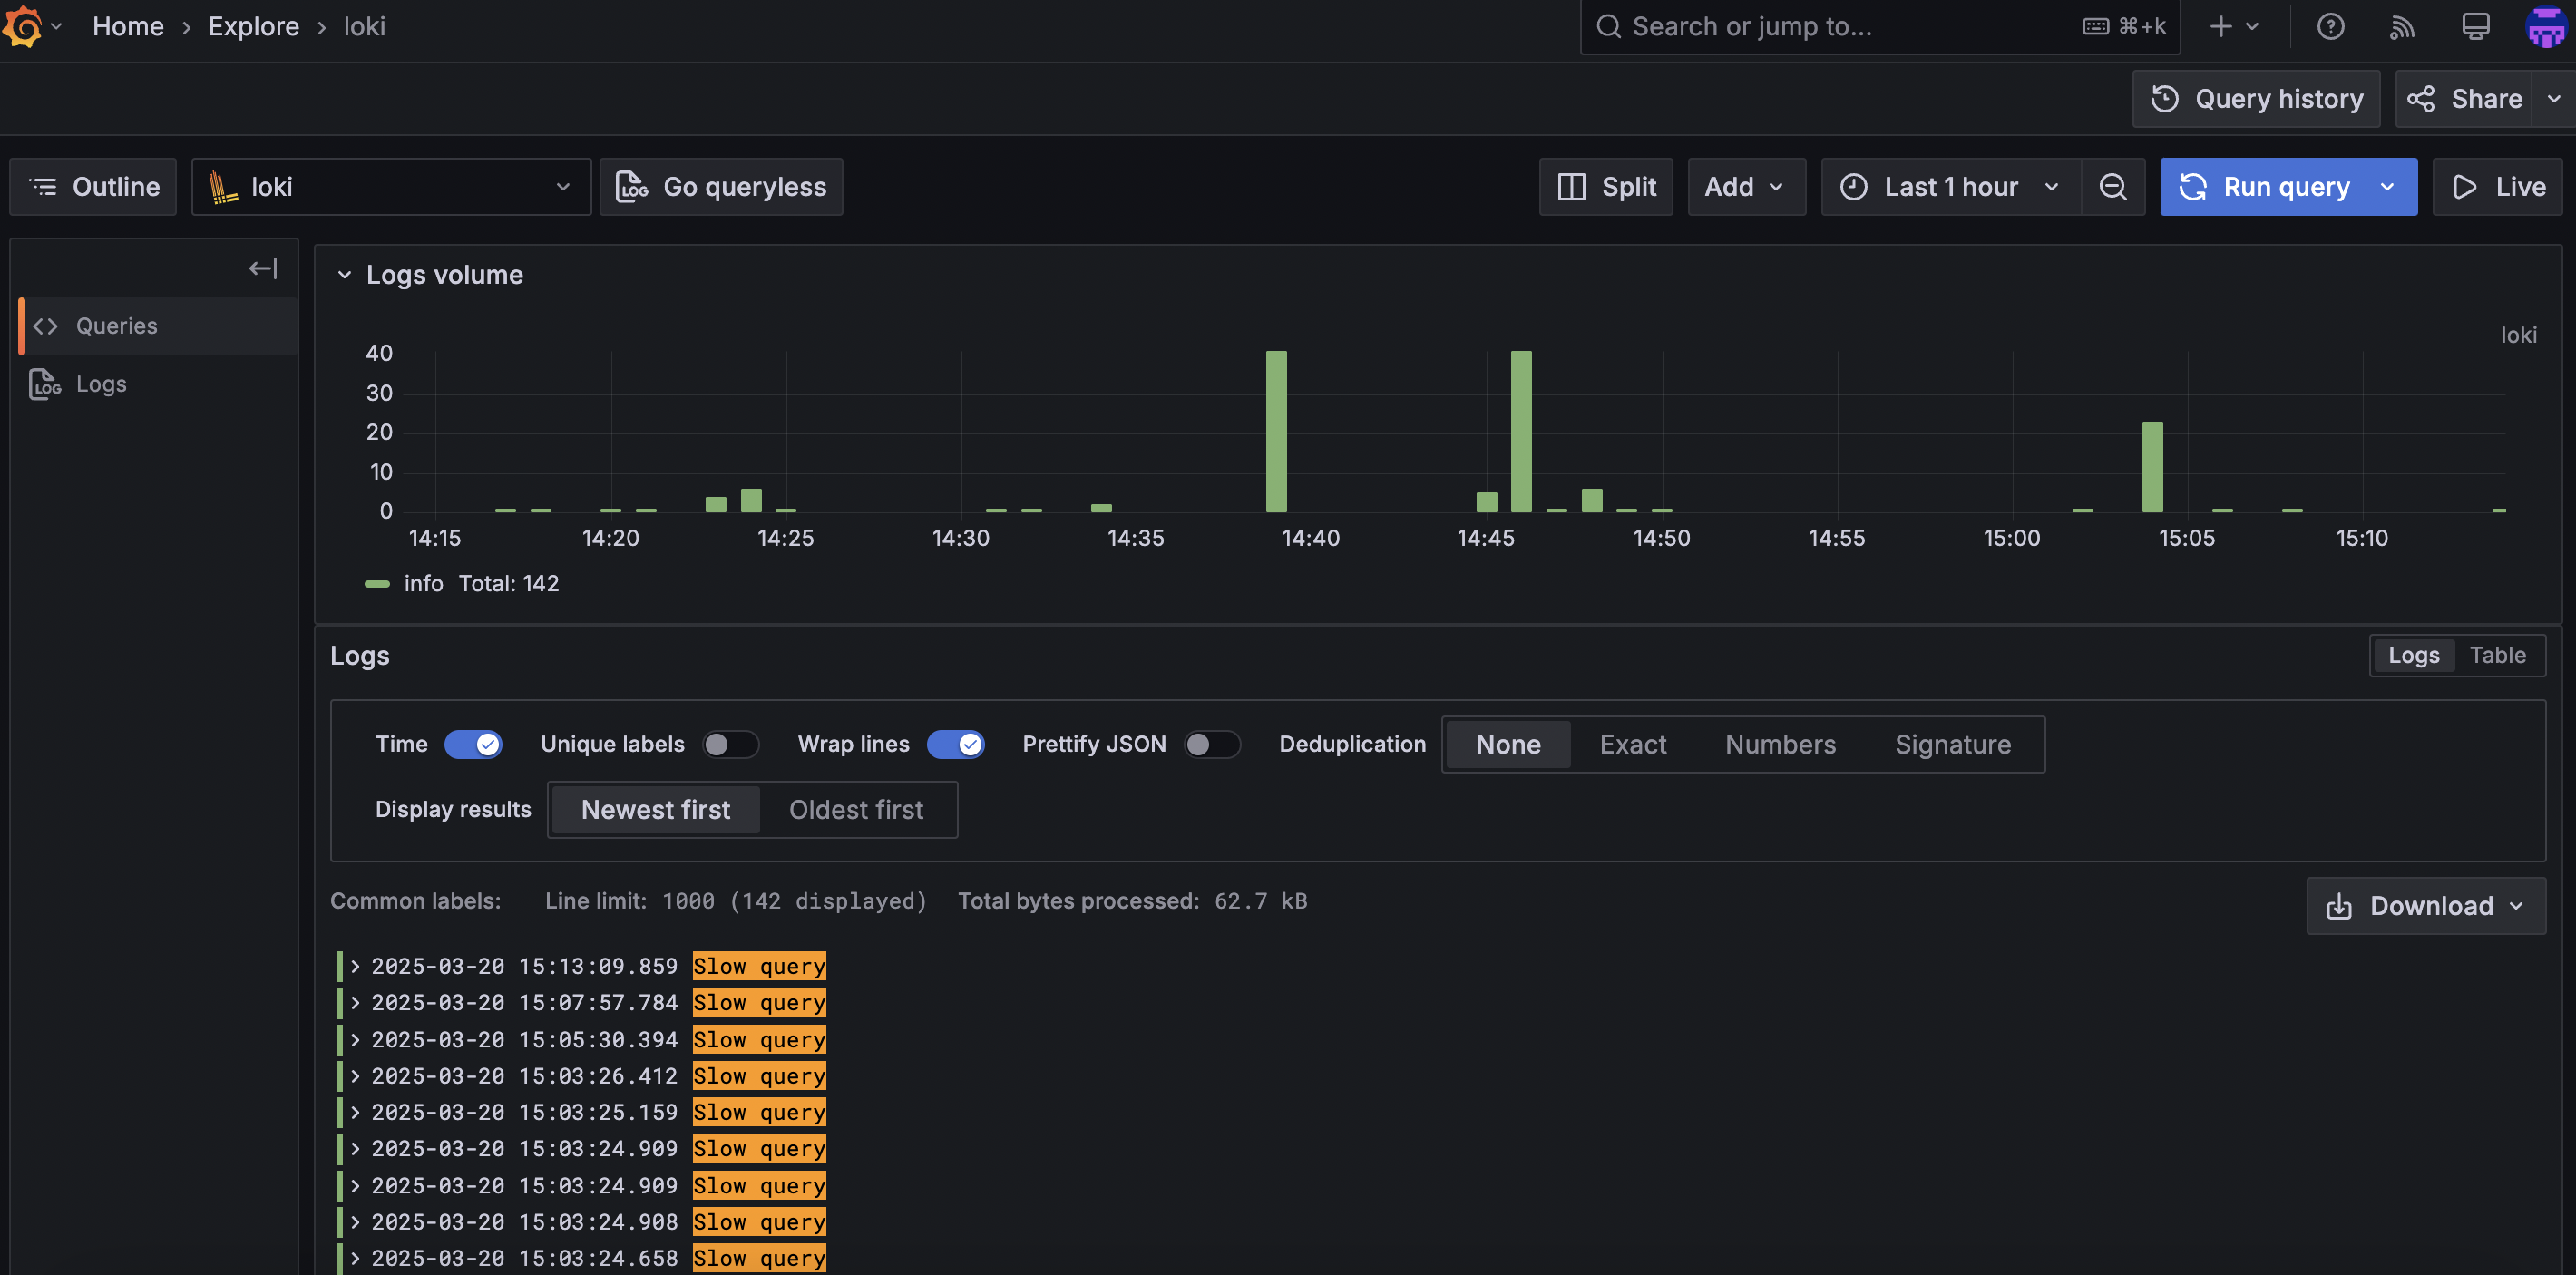Click the info legend color swatch
2576x1275 pixels.
[x=377, y=584]
